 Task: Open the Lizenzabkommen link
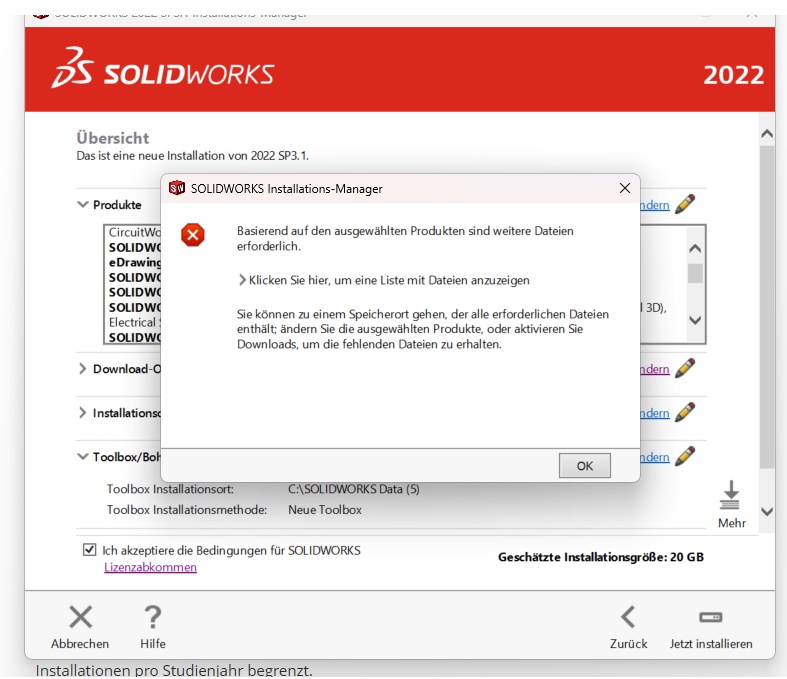point(150,567)
